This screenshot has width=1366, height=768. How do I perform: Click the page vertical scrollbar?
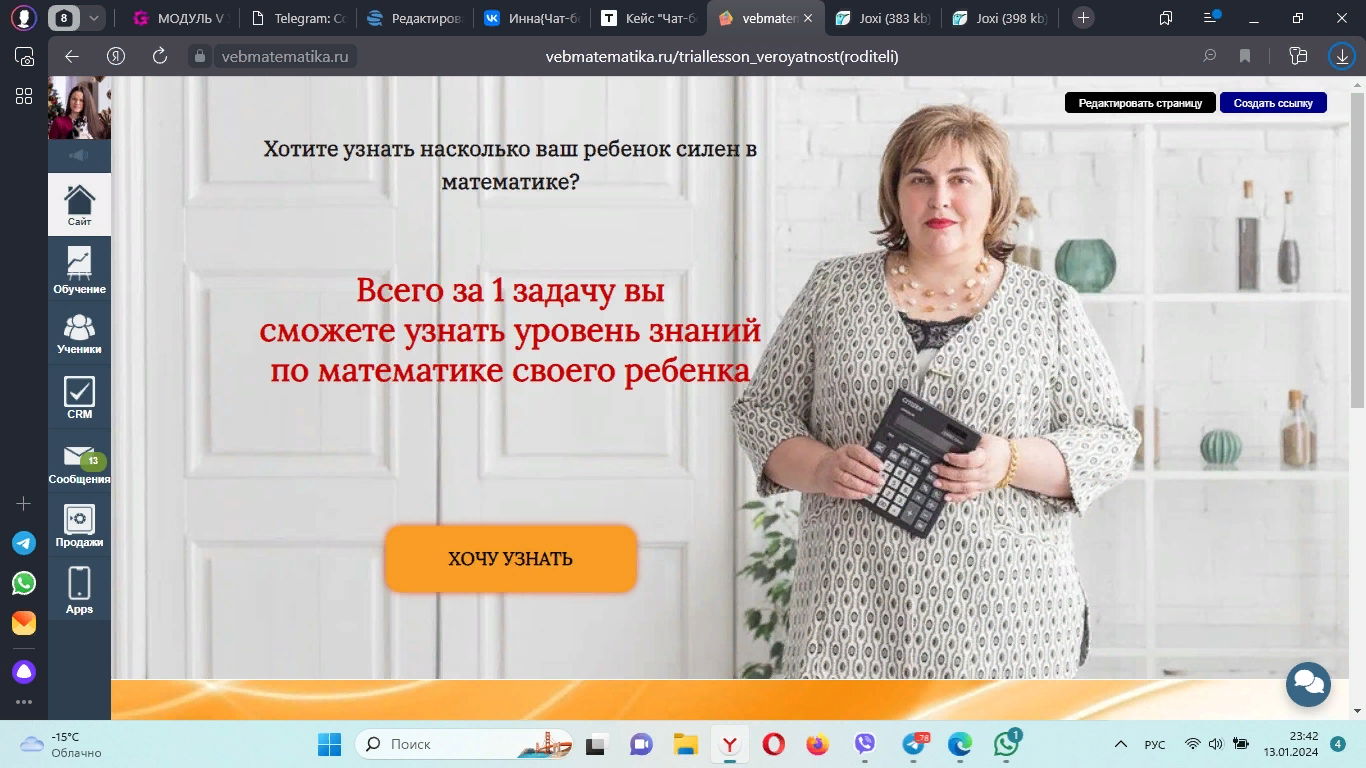tap(1357, 250)
